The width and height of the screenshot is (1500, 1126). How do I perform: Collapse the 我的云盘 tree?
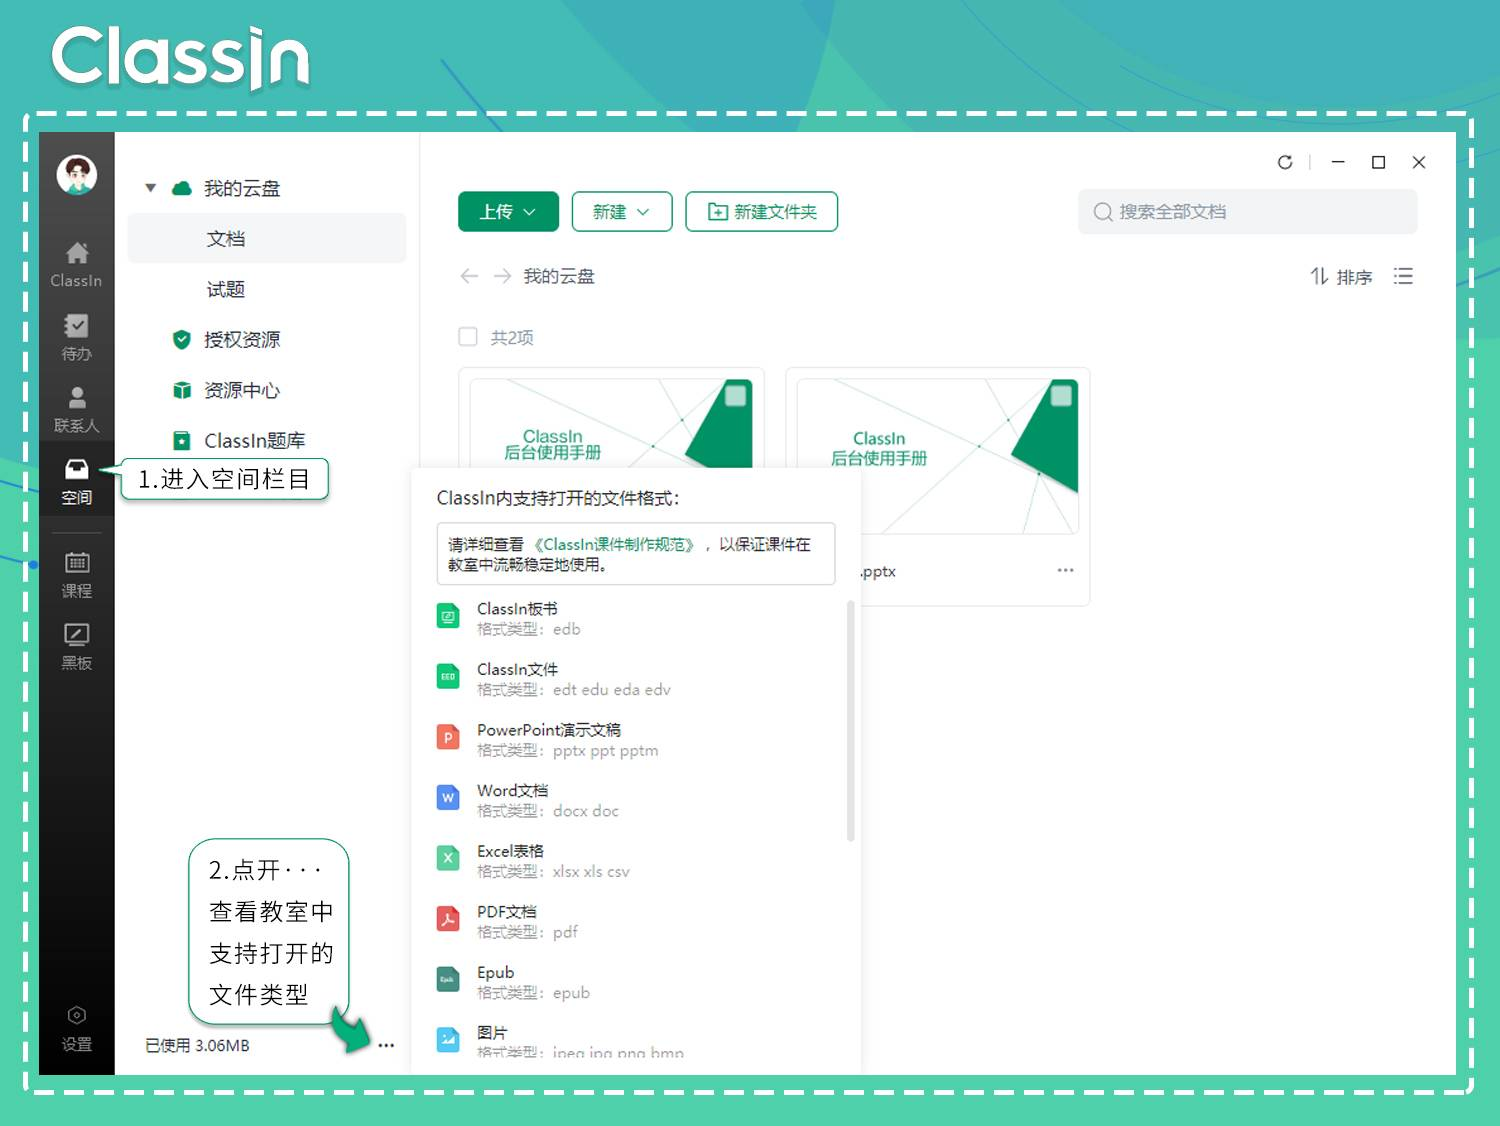coord(150,188)
